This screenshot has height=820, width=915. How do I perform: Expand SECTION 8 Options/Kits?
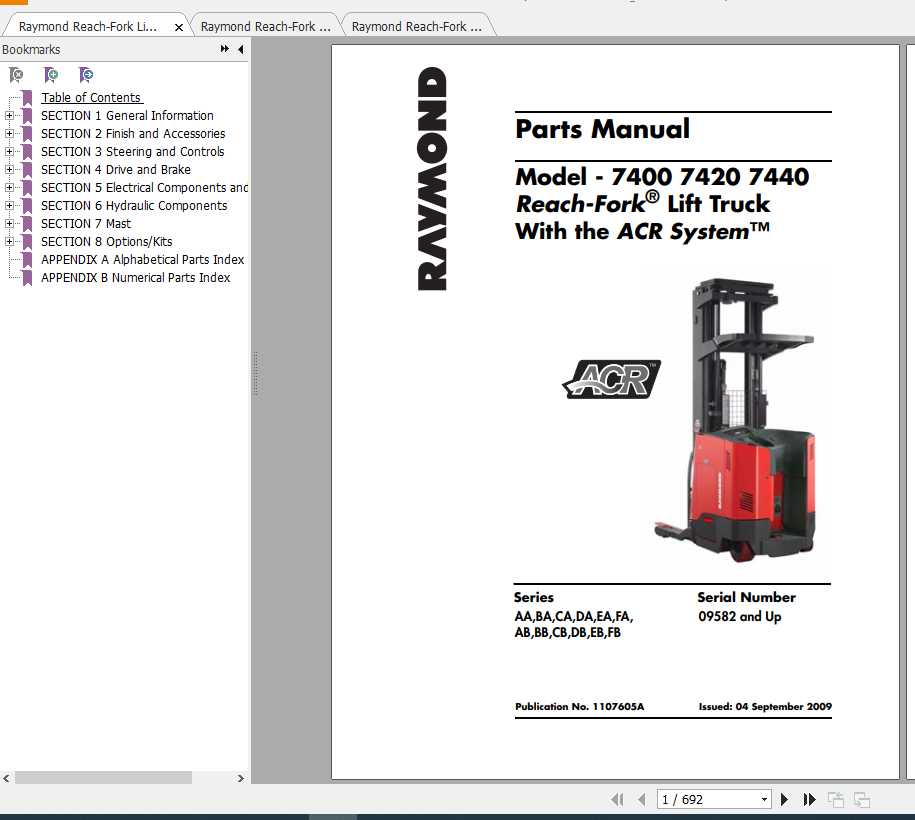tap(9, 242)
